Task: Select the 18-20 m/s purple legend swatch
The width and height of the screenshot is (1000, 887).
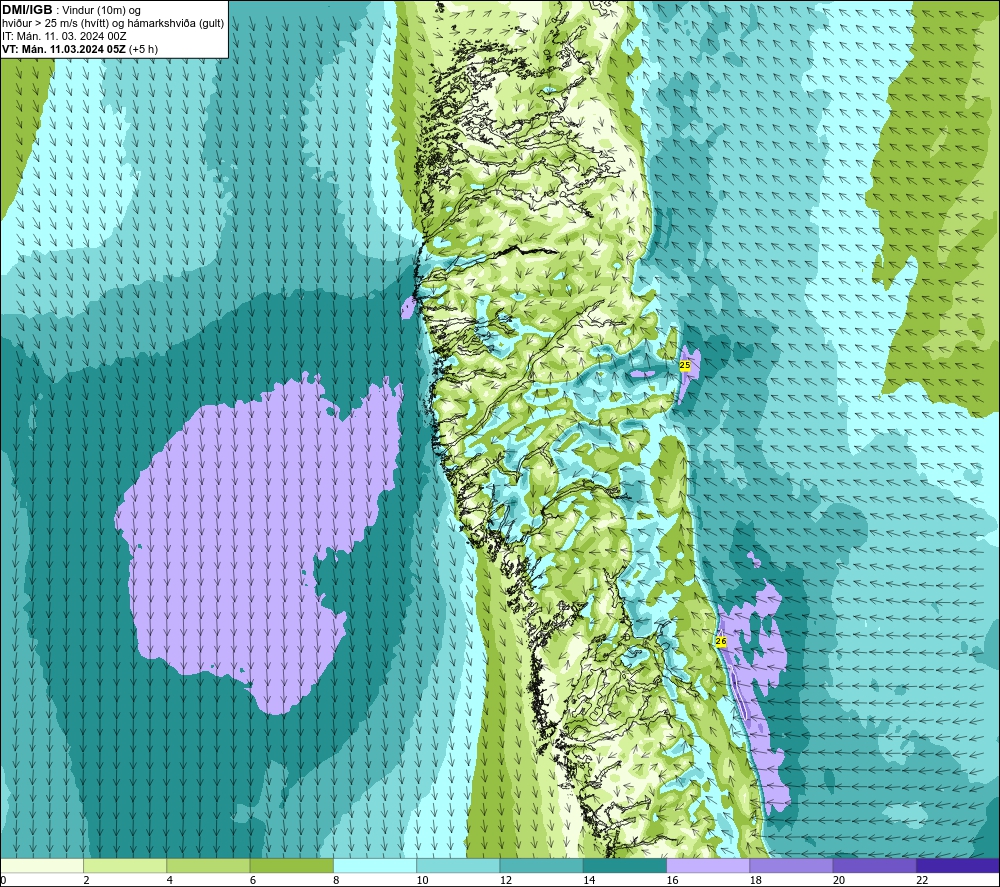Action: (x=791, y=865)
